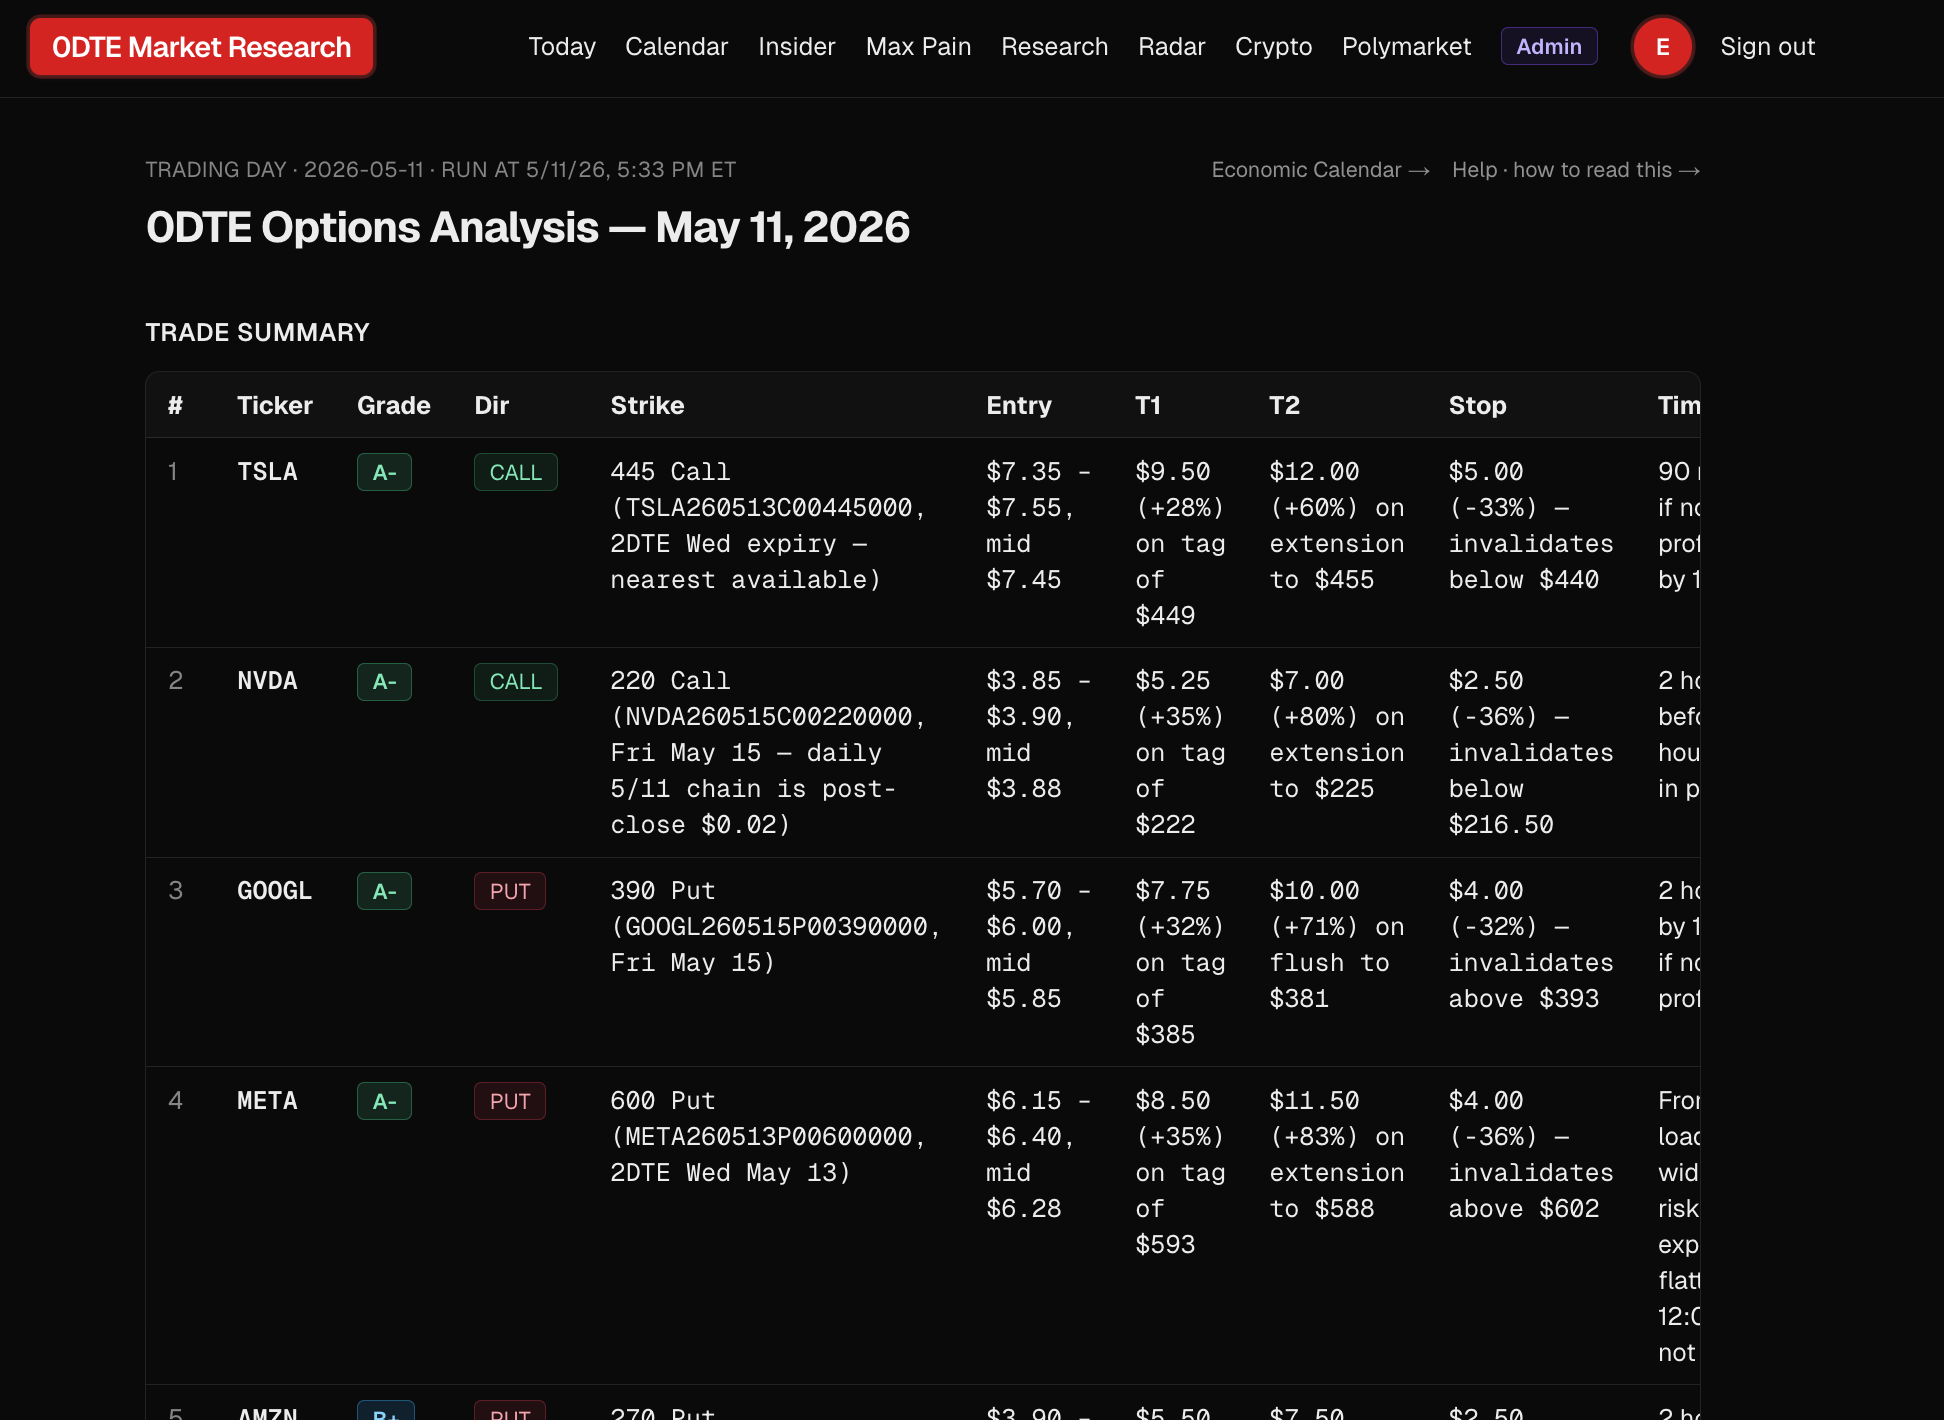Open the Insider nav item
Image resolution: width=1944 pixels, height=1420 pixels.
coord(797,47)
